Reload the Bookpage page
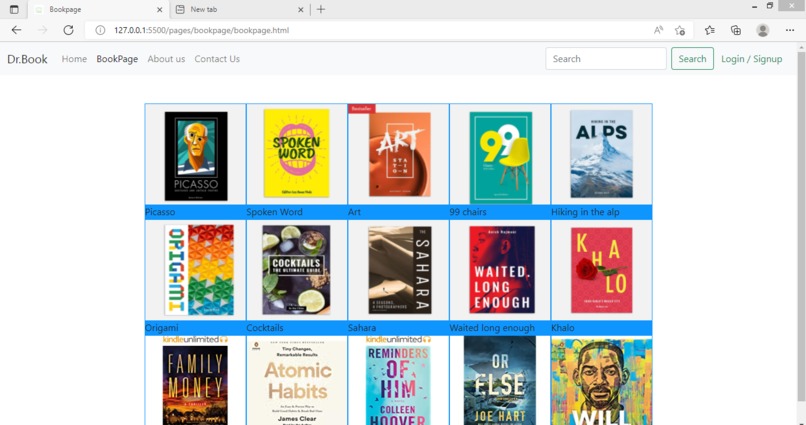The image size is (806, 425). tap(68, 30)
